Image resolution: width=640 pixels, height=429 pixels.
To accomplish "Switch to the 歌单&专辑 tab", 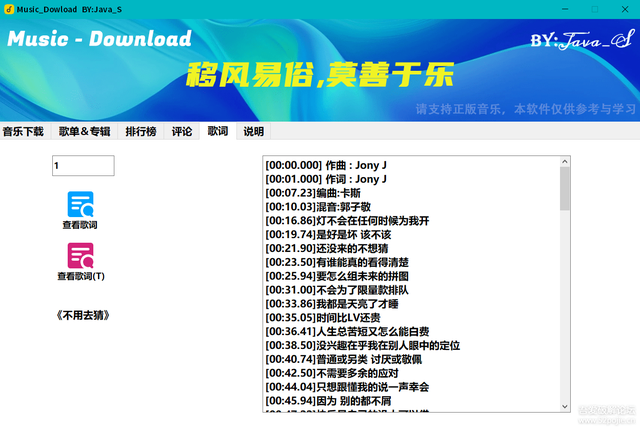I will tap(84, 131).
